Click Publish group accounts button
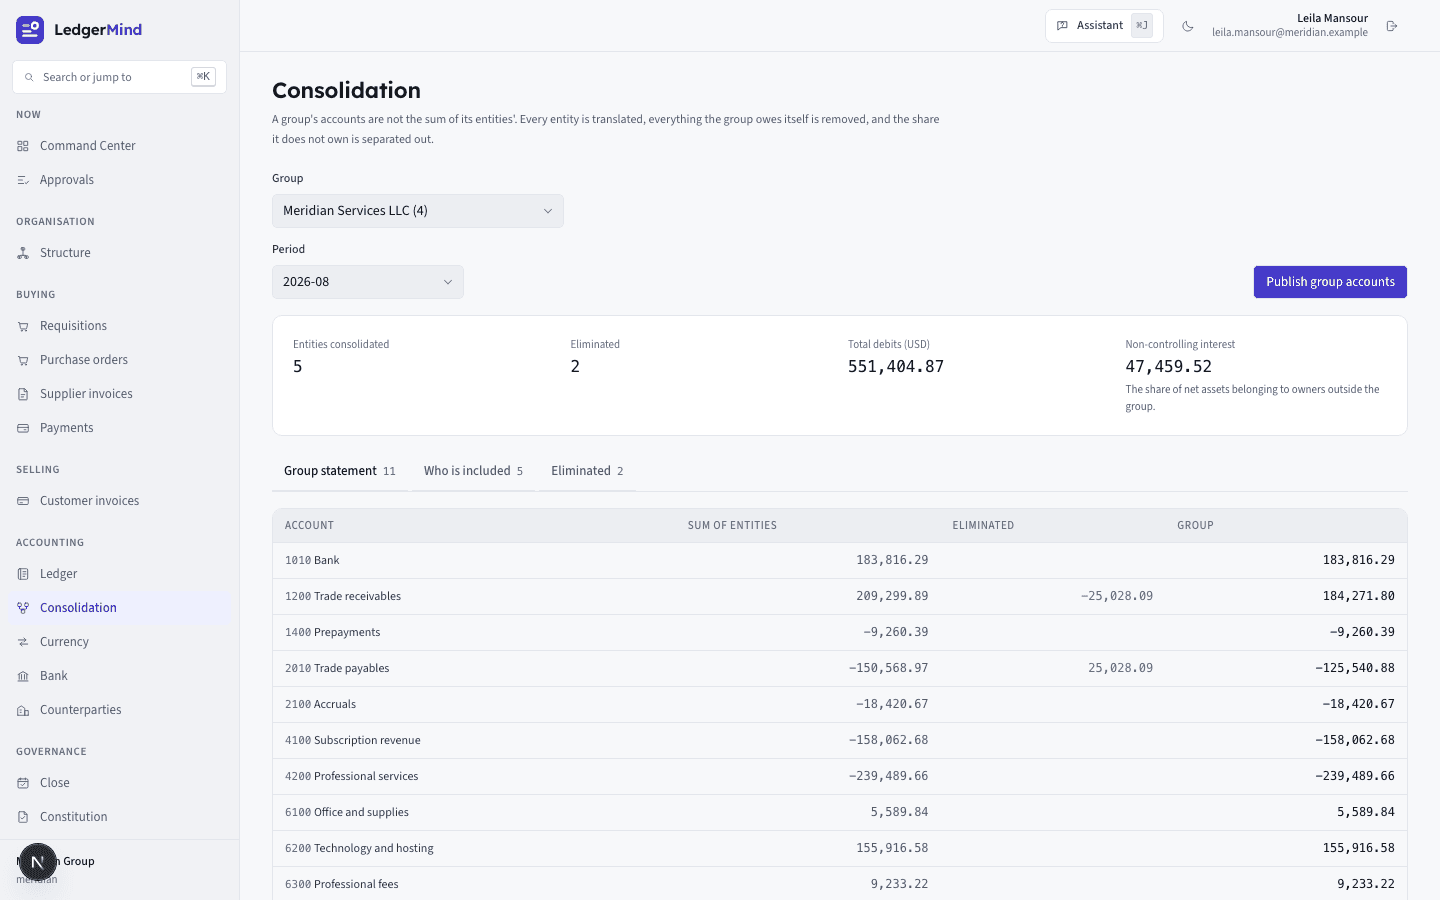This screenshot has width=1440, height=900. (x=1330, y=282)
